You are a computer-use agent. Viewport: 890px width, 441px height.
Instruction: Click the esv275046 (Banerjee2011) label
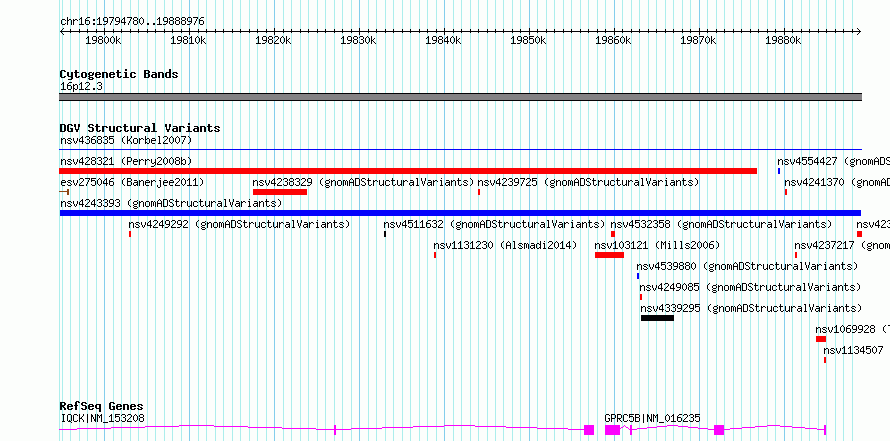pos(132,182)
